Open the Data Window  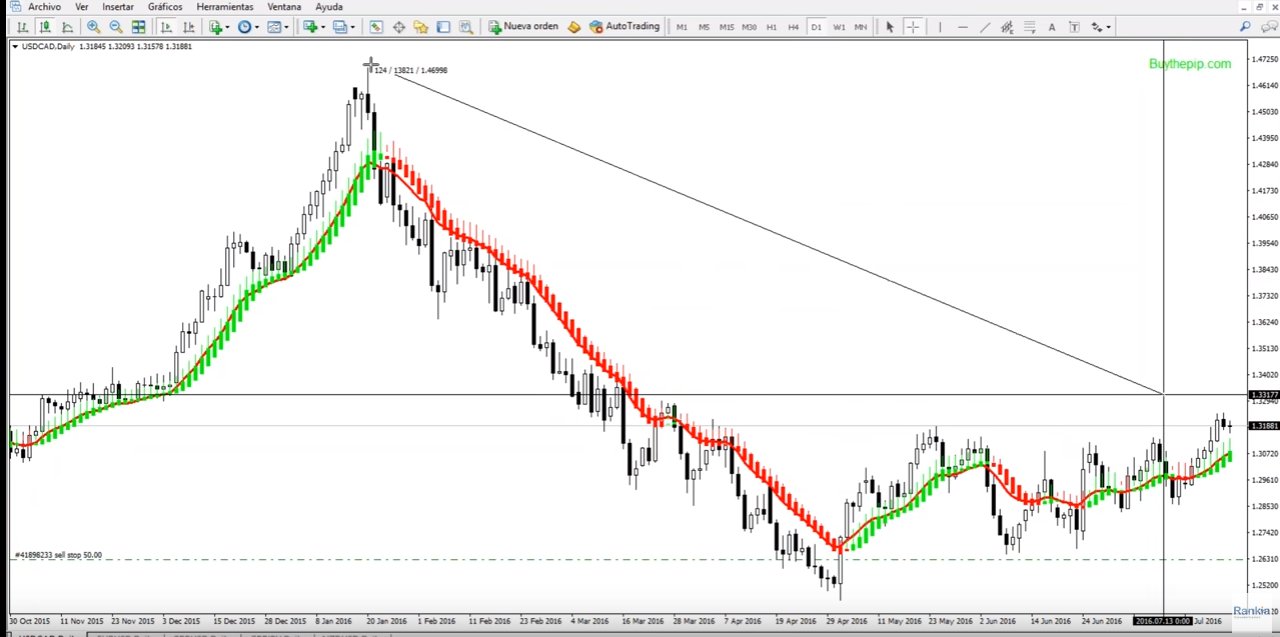399,27
